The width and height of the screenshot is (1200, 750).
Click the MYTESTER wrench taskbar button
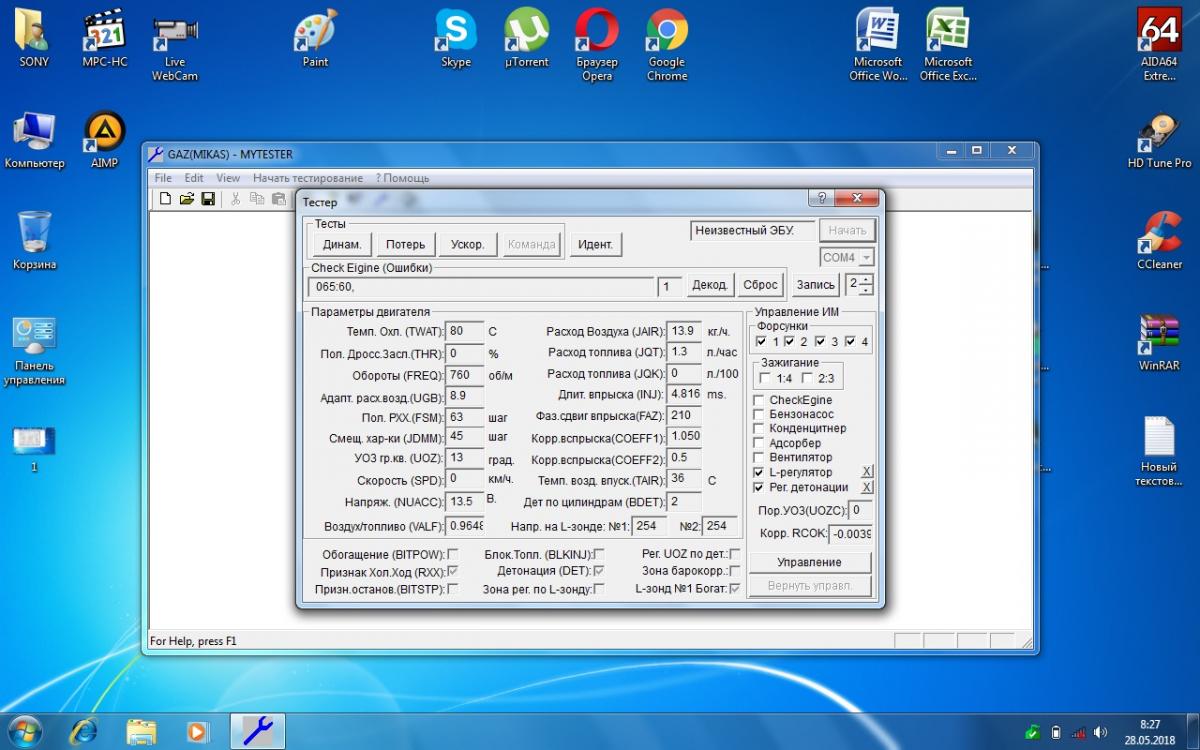tap(257, 731)
